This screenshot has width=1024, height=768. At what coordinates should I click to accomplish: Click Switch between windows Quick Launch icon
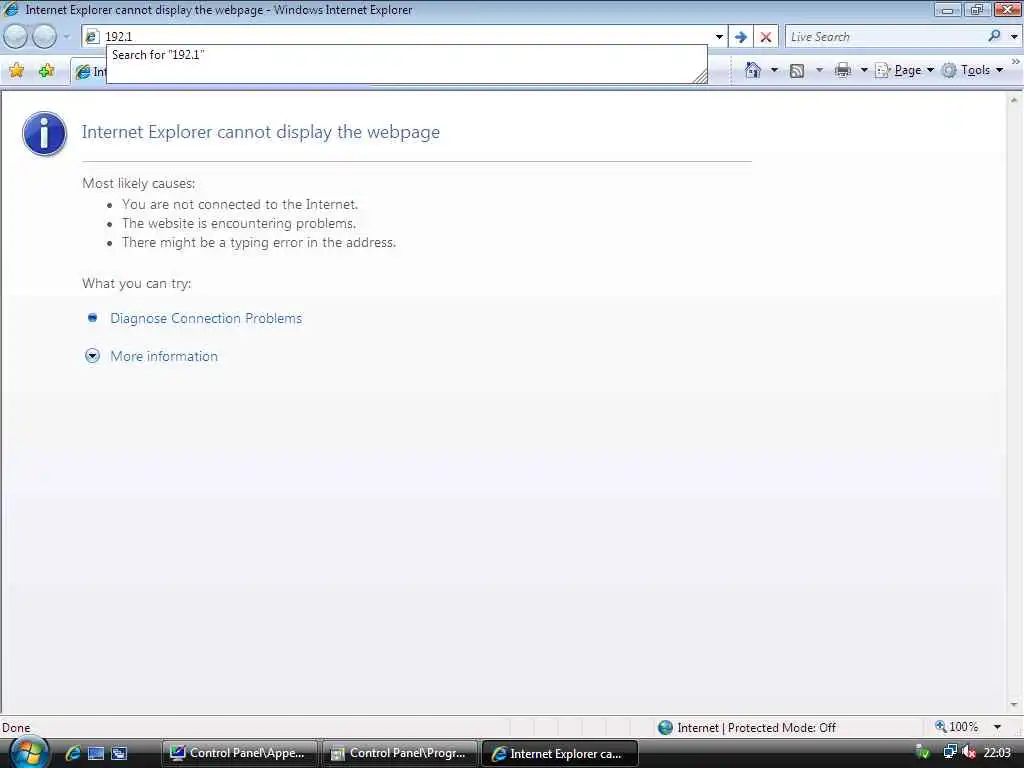[x=119, y=753]
